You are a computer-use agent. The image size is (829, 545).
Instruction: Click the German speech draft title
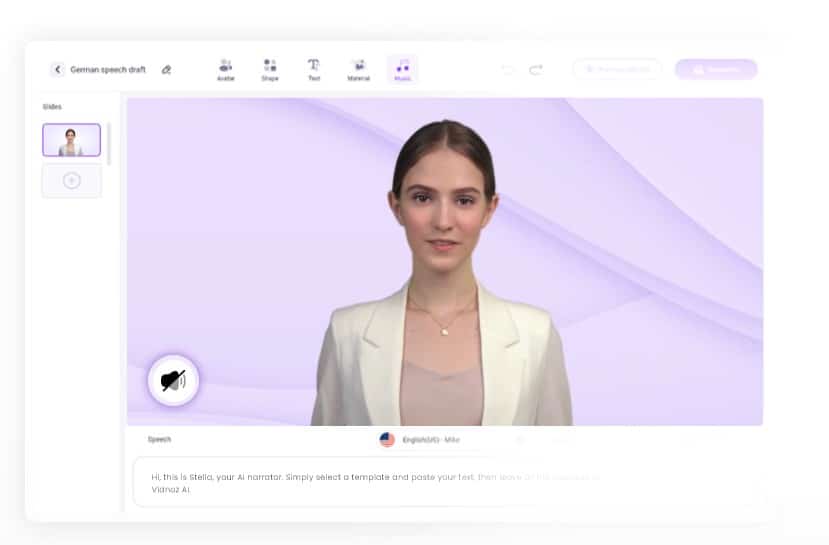coord(108,70)
